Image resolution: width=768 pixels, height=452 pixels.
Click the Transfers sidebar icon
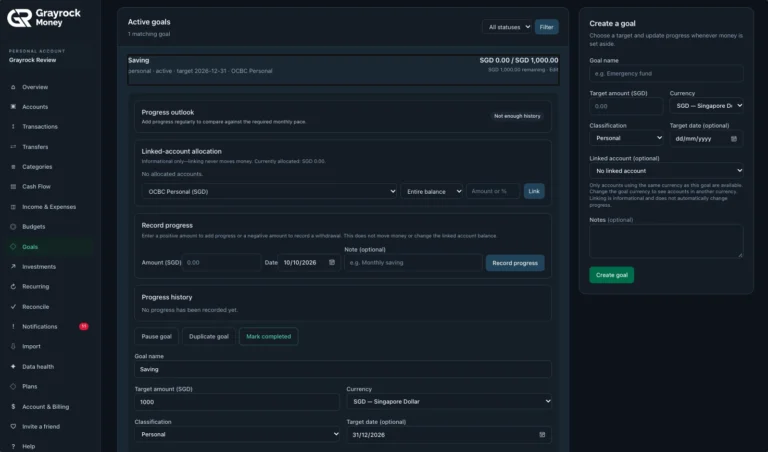click(x=13, y=147)
